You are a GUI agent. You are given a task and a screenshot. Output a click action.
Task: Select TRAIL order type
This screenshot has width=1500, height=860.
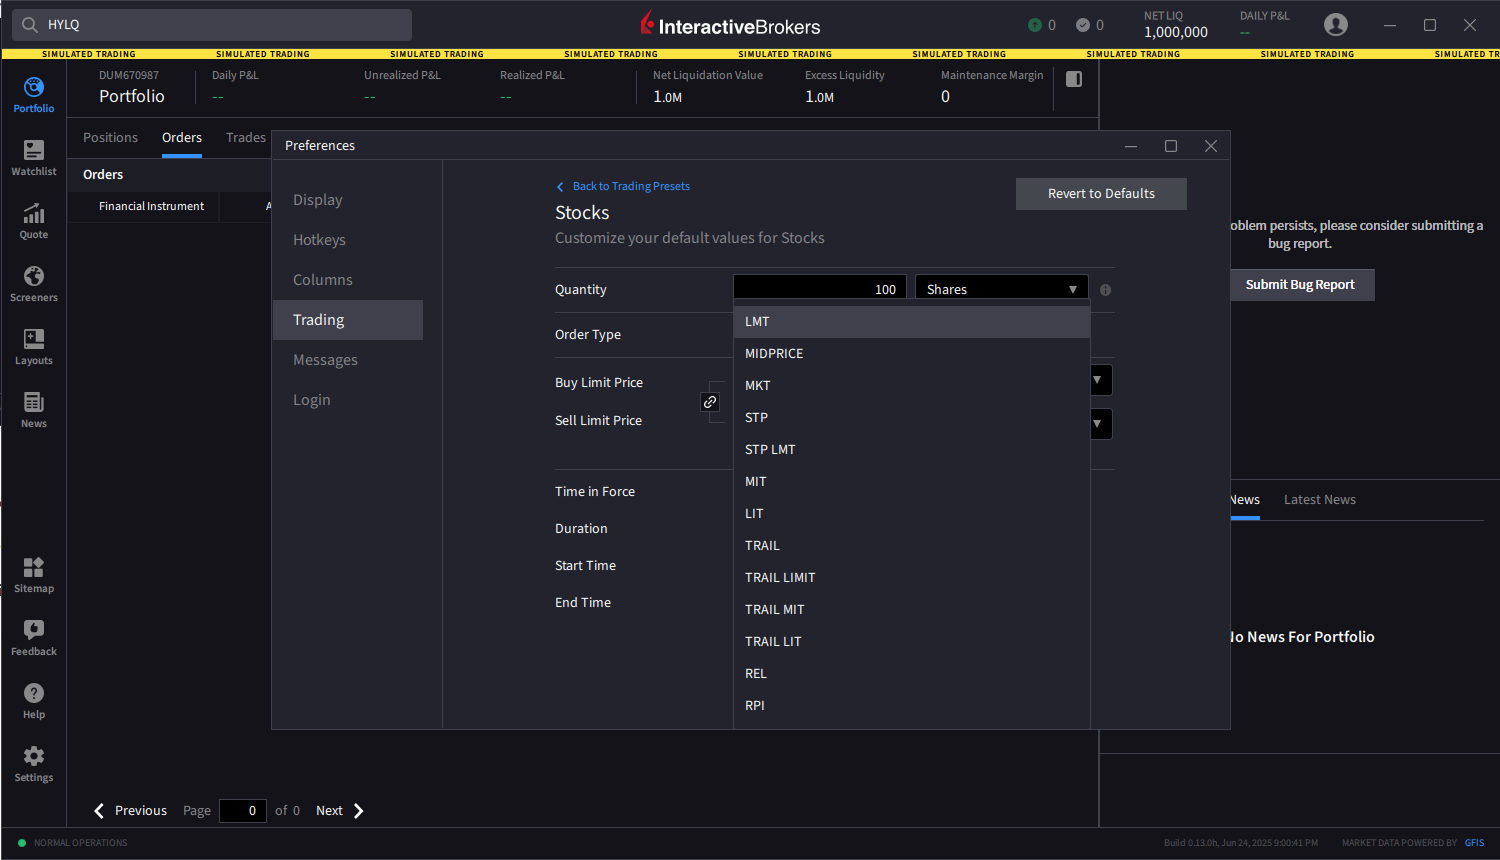click(x=911, y=546)
